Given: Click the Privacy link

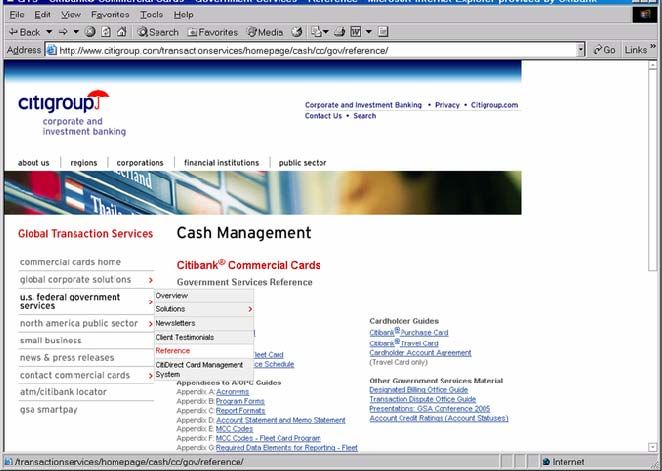Looking at the screenshot, I should (x=447, y=105).
